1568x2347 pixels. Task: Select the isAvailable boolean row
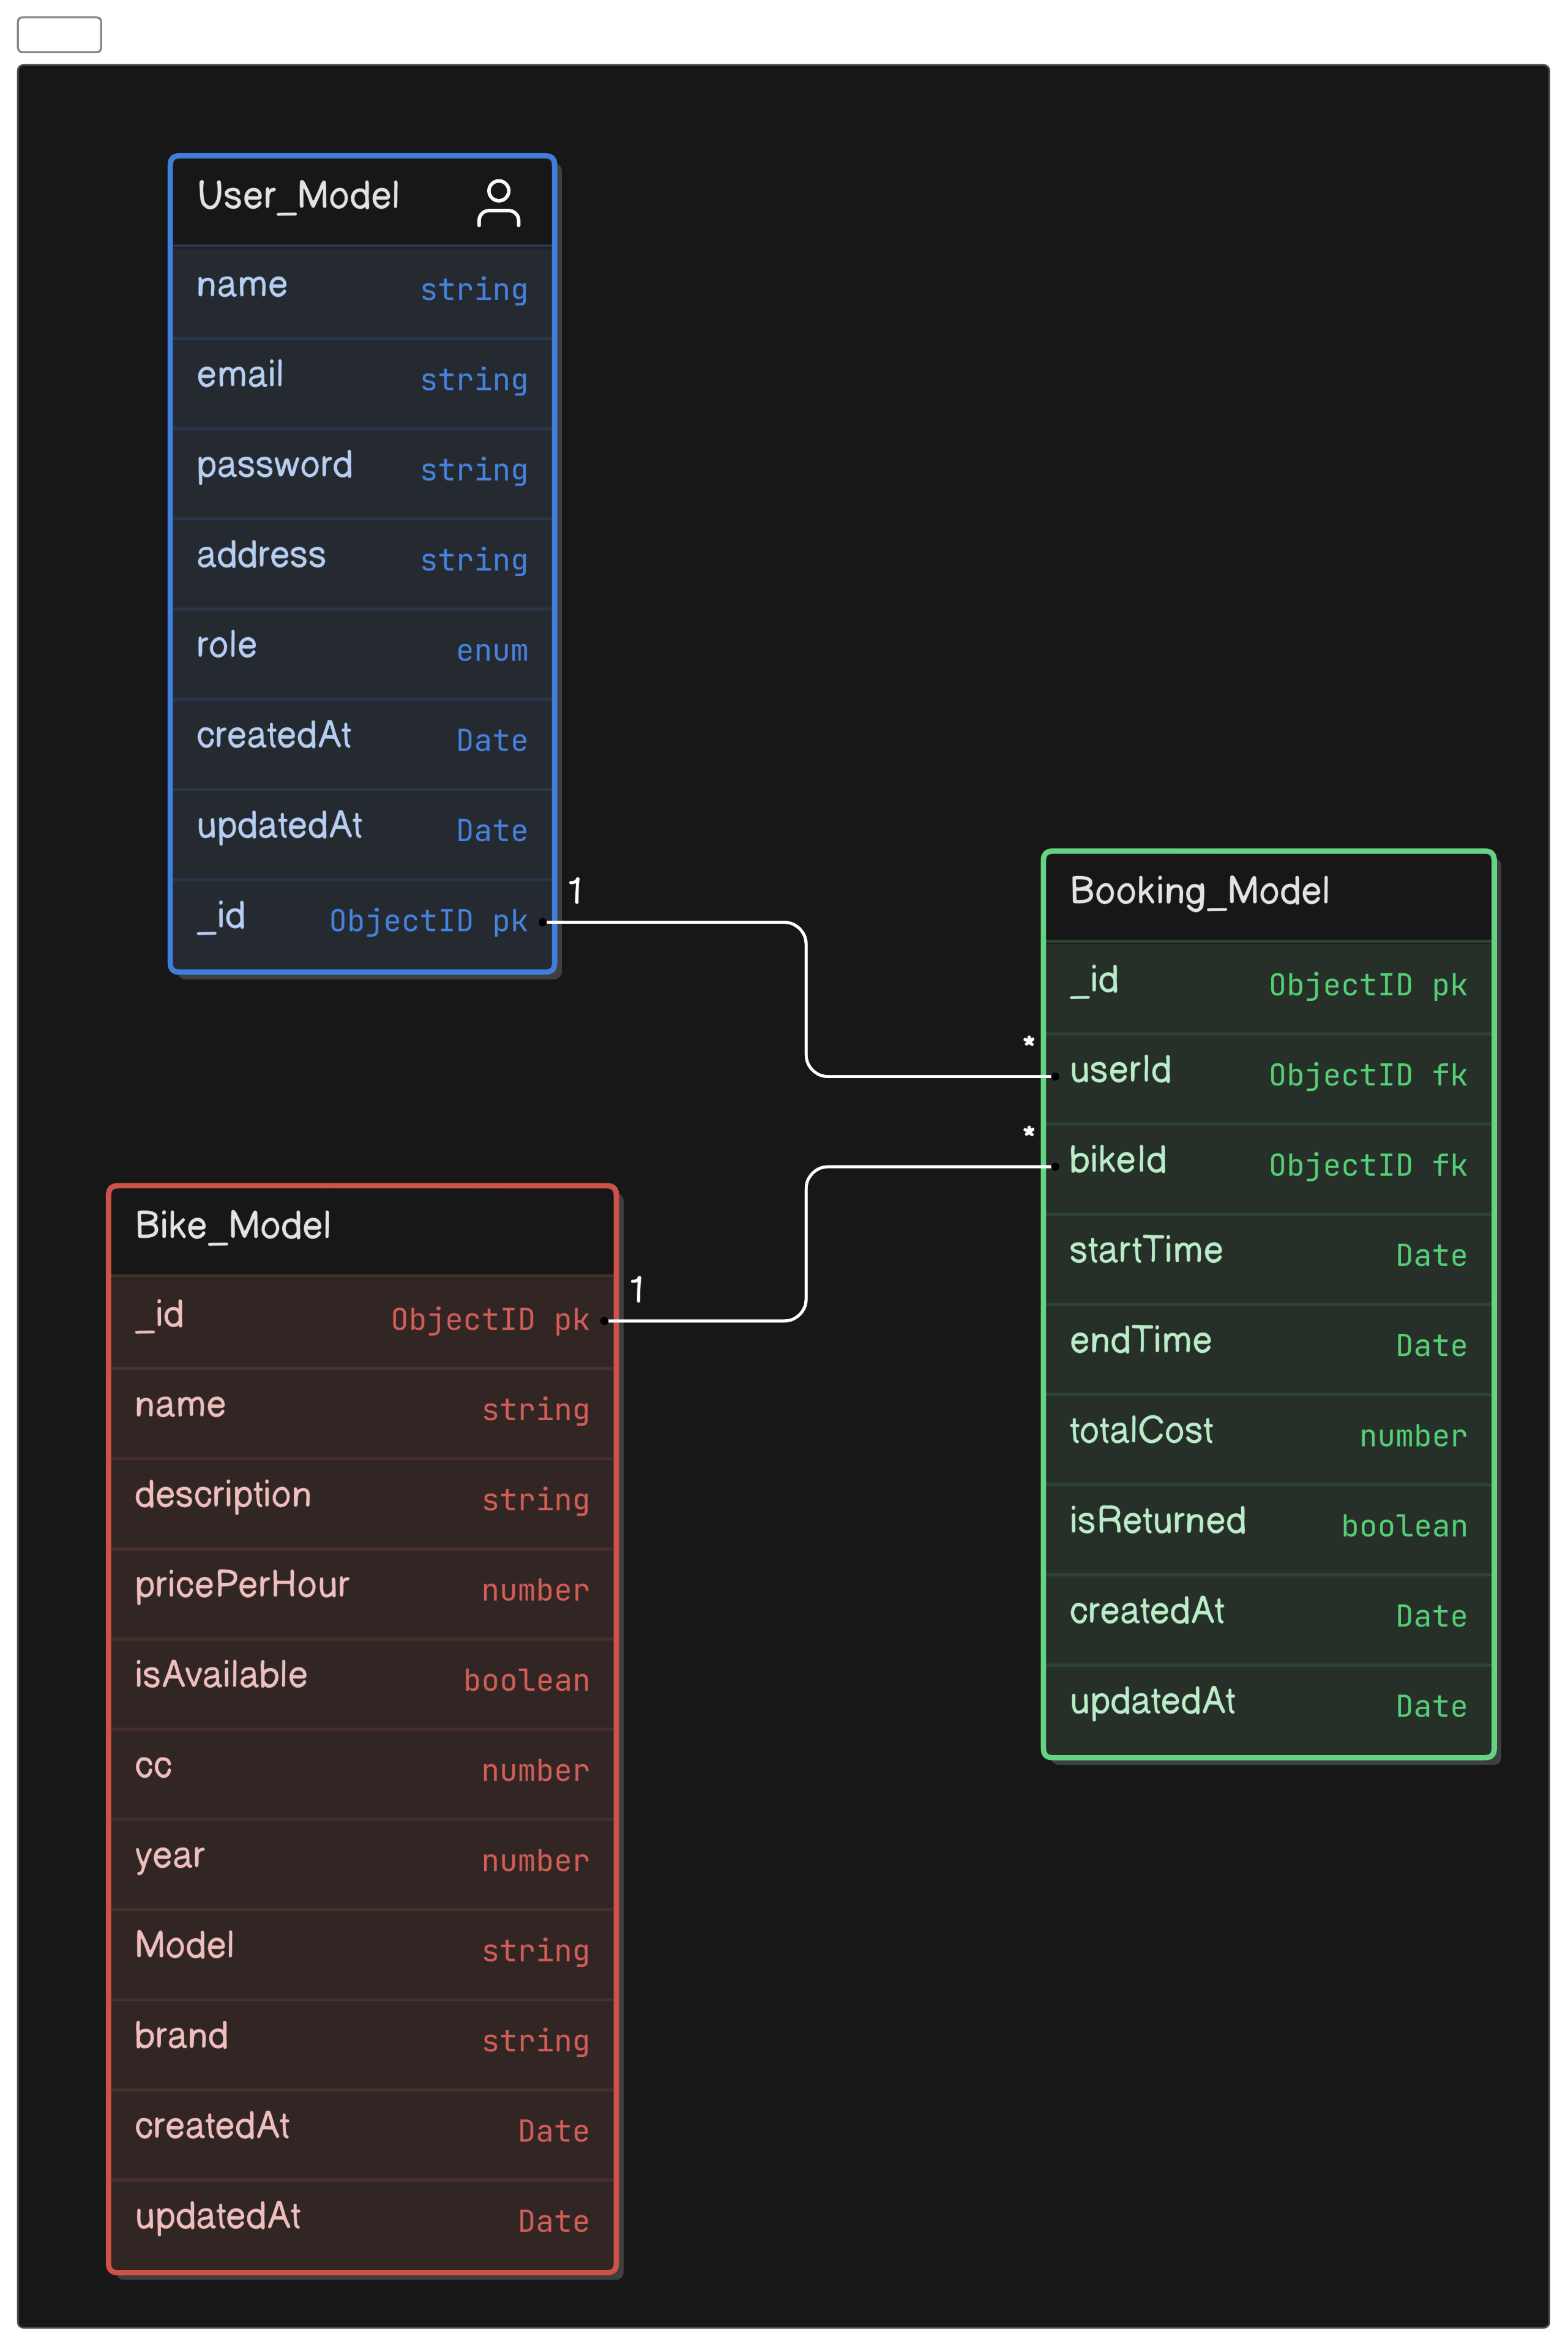click(x=362, y=1677)
